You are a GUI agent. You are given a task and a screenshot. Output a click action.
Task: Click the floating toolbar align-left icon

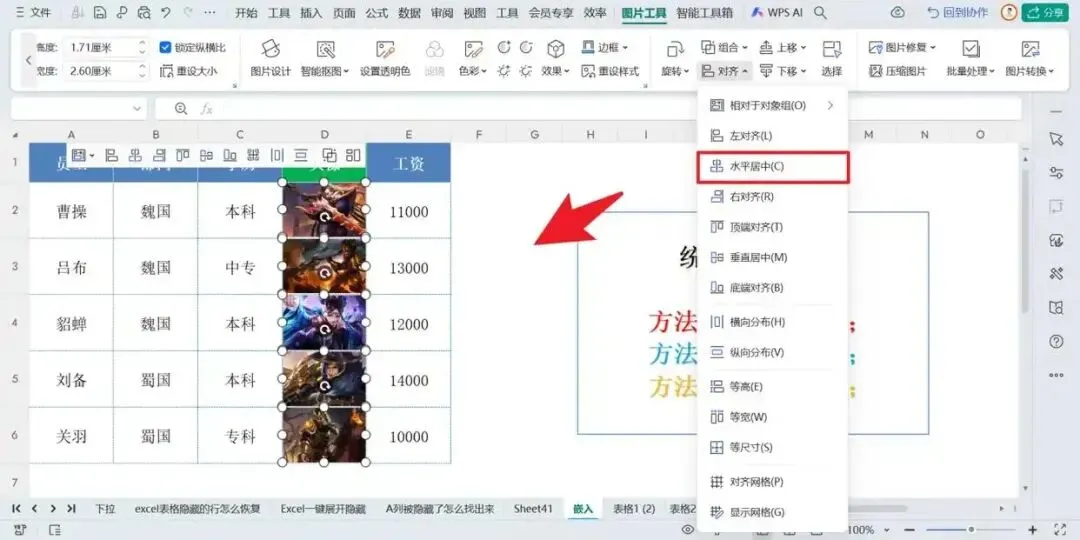pos(112,156)
